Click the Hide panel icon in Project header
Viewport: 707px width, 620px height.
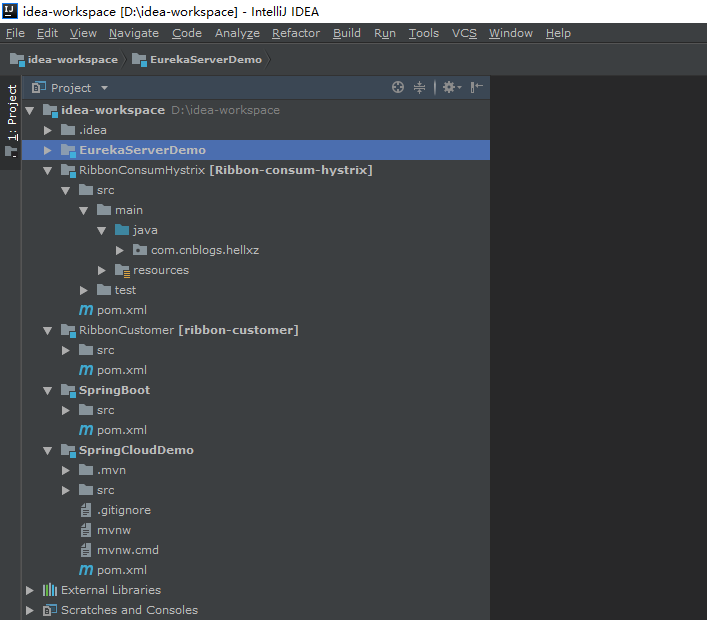click(477, 87)
